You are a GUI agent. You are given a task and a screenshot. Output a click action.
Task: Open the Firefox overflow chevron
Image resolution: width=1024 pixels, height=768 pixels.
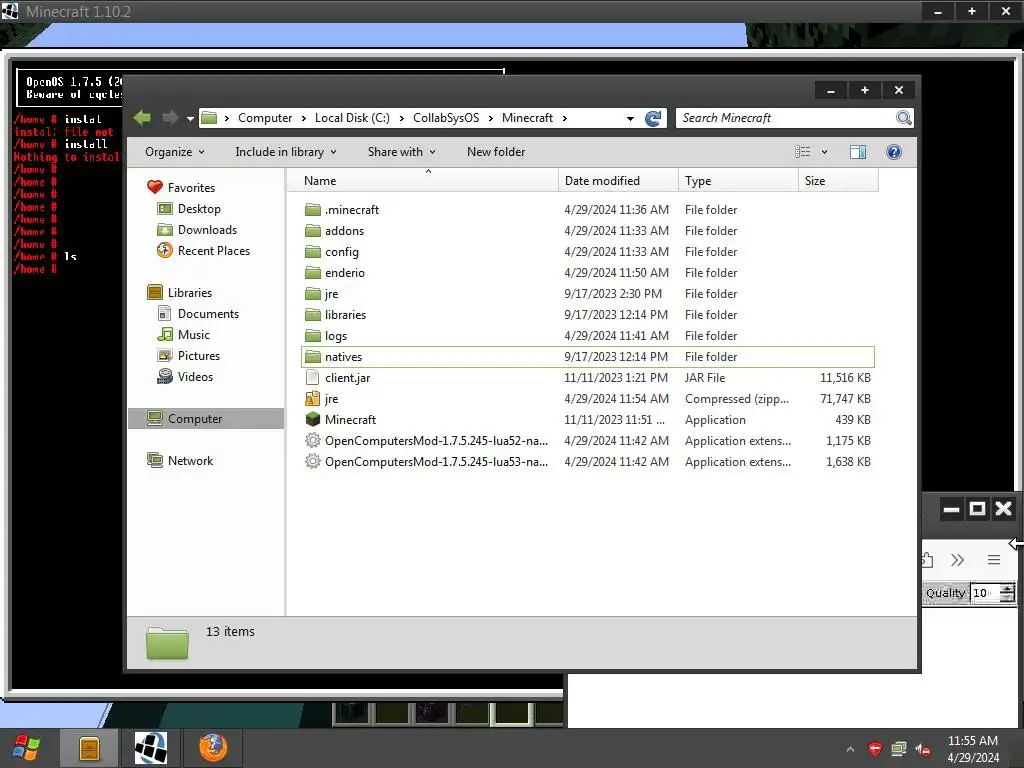(957, 560)
